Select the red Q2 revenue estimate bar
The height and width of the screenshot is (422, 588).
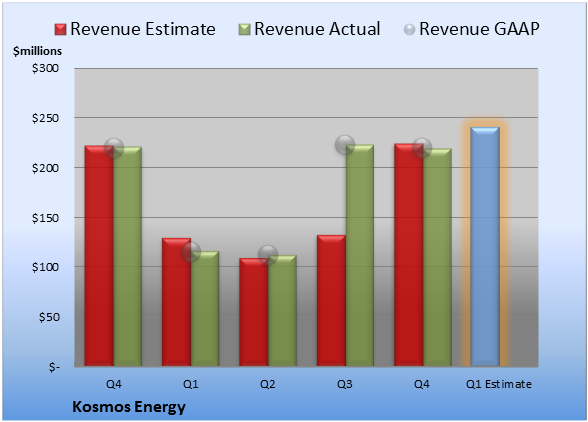click(x=254, y=312)
